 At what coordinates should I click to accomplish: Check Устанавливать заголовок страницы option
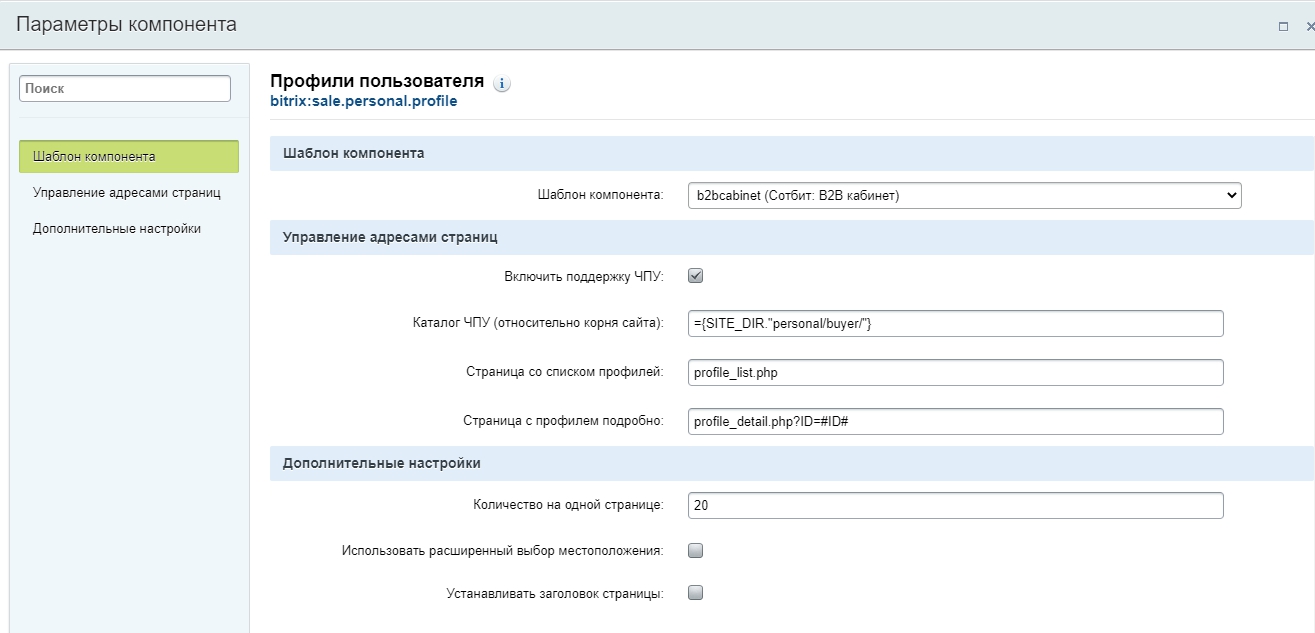click(x=696, y=592)
